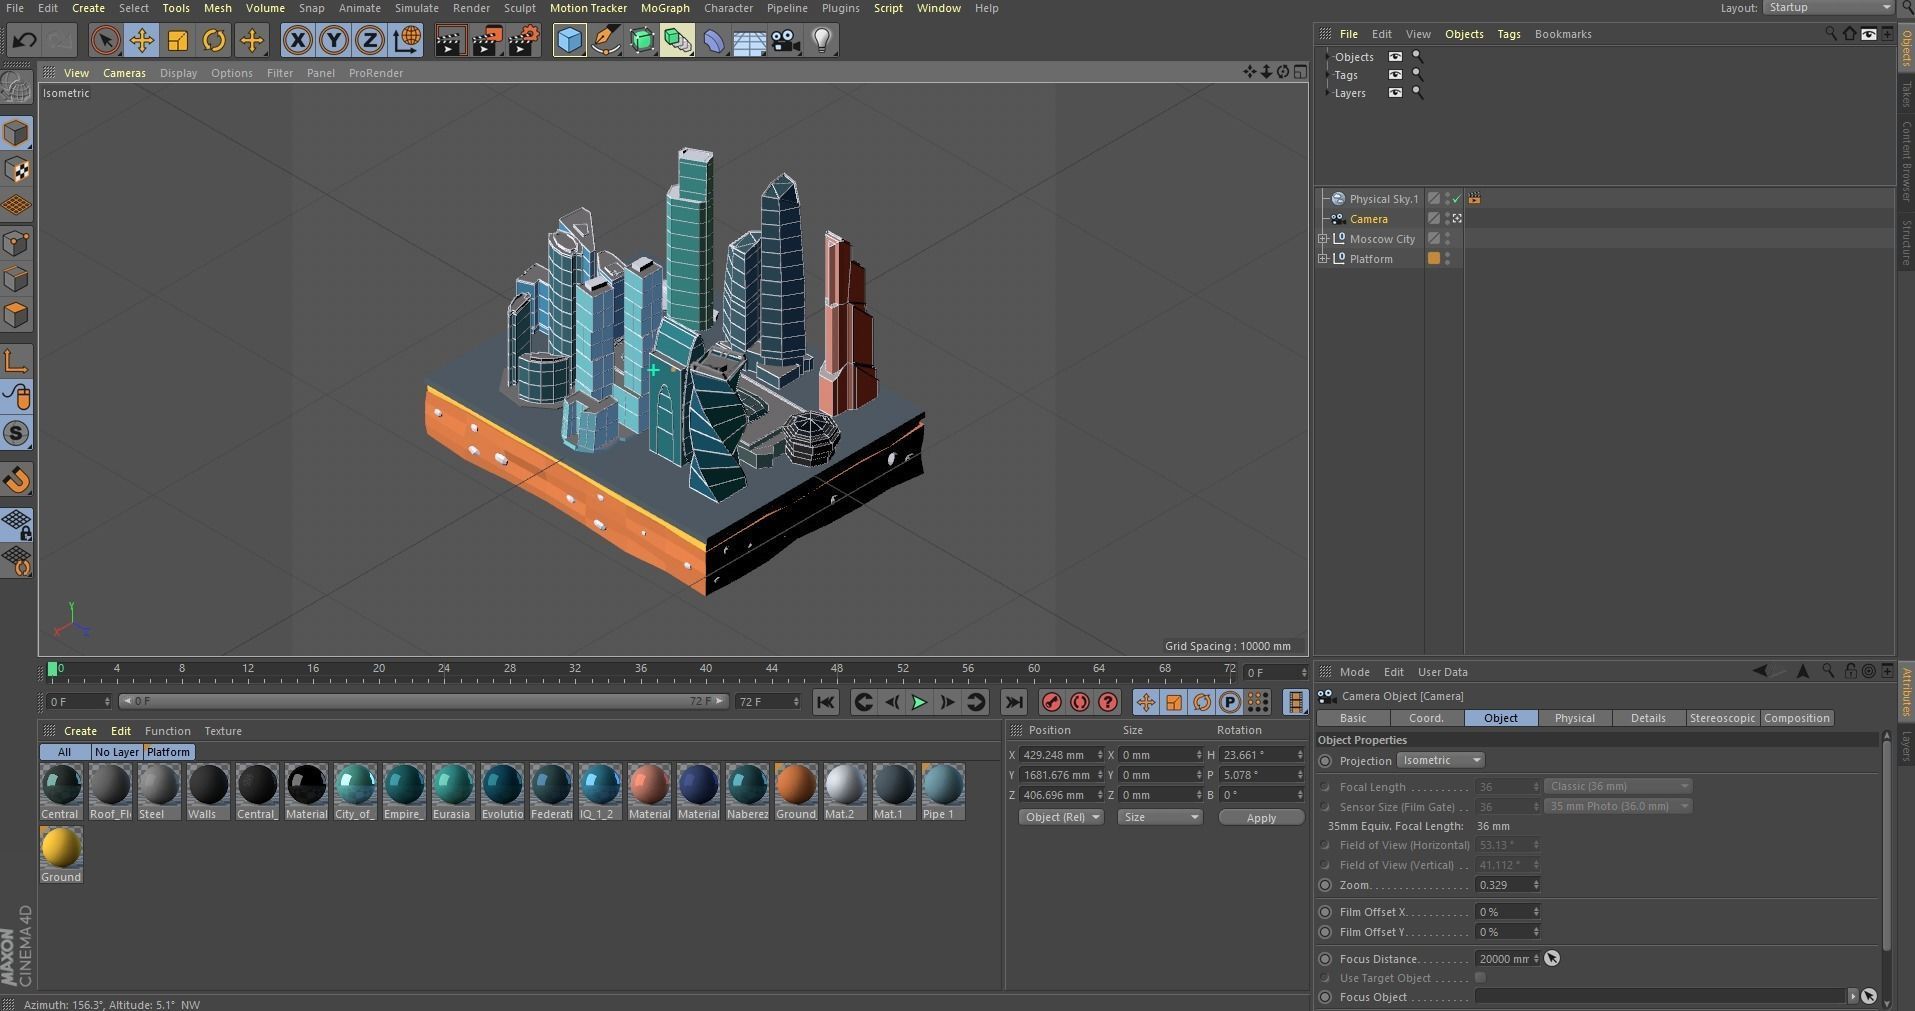Viewport: 1915px width, 1011px height.
Task: Open Material Manager Create menu
Action: click(x=80, y=731)
